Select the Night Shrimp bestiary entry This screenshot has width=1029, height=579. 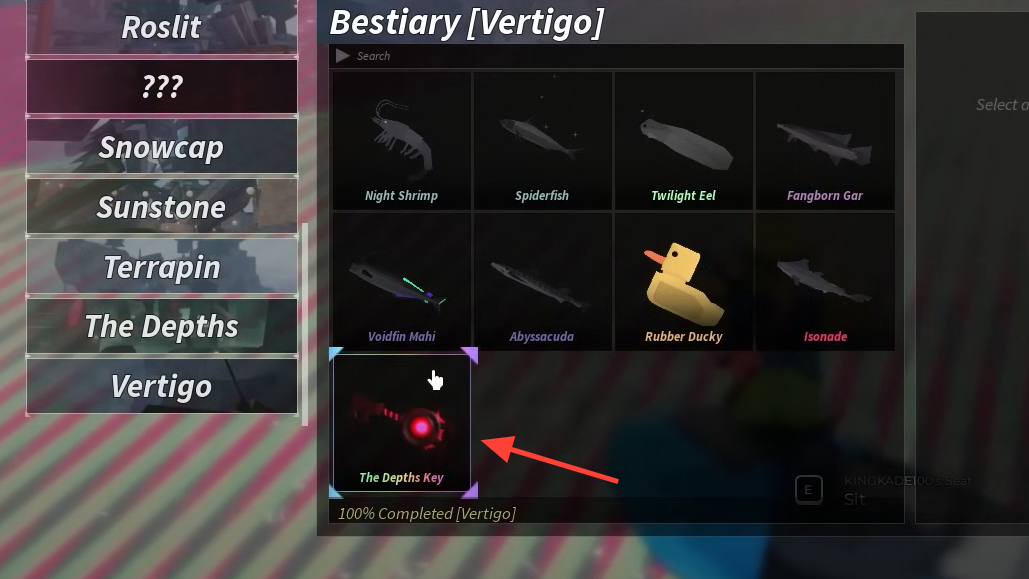coord(402,140)
